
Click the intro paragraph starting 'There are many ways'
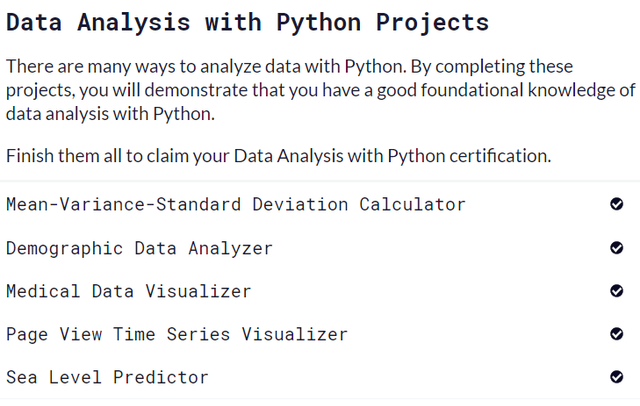pyautogui.click(x=320, y=90)
